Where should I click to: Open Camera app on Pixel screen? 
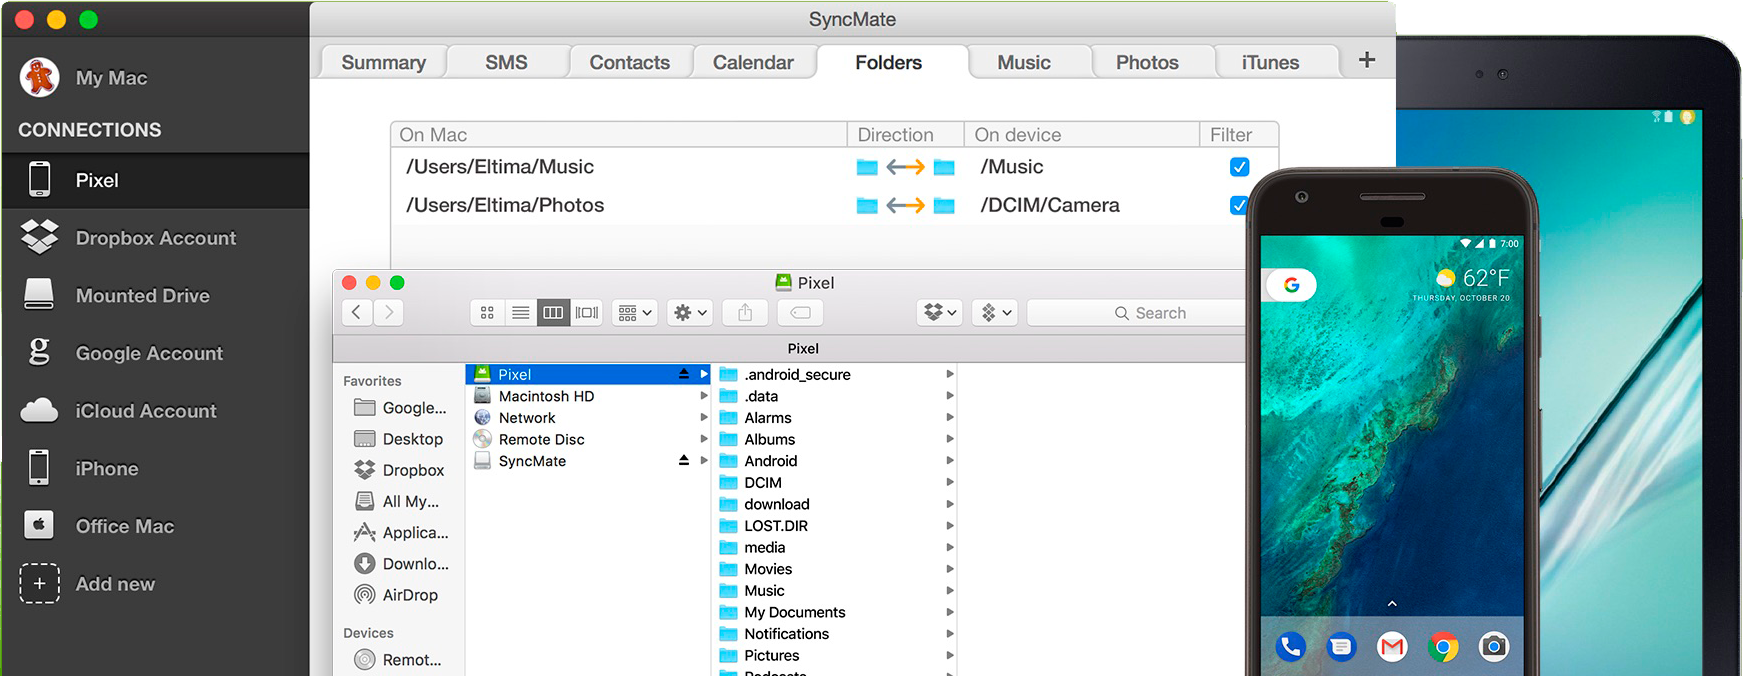pyautogui.click(x=1493, y=647)
